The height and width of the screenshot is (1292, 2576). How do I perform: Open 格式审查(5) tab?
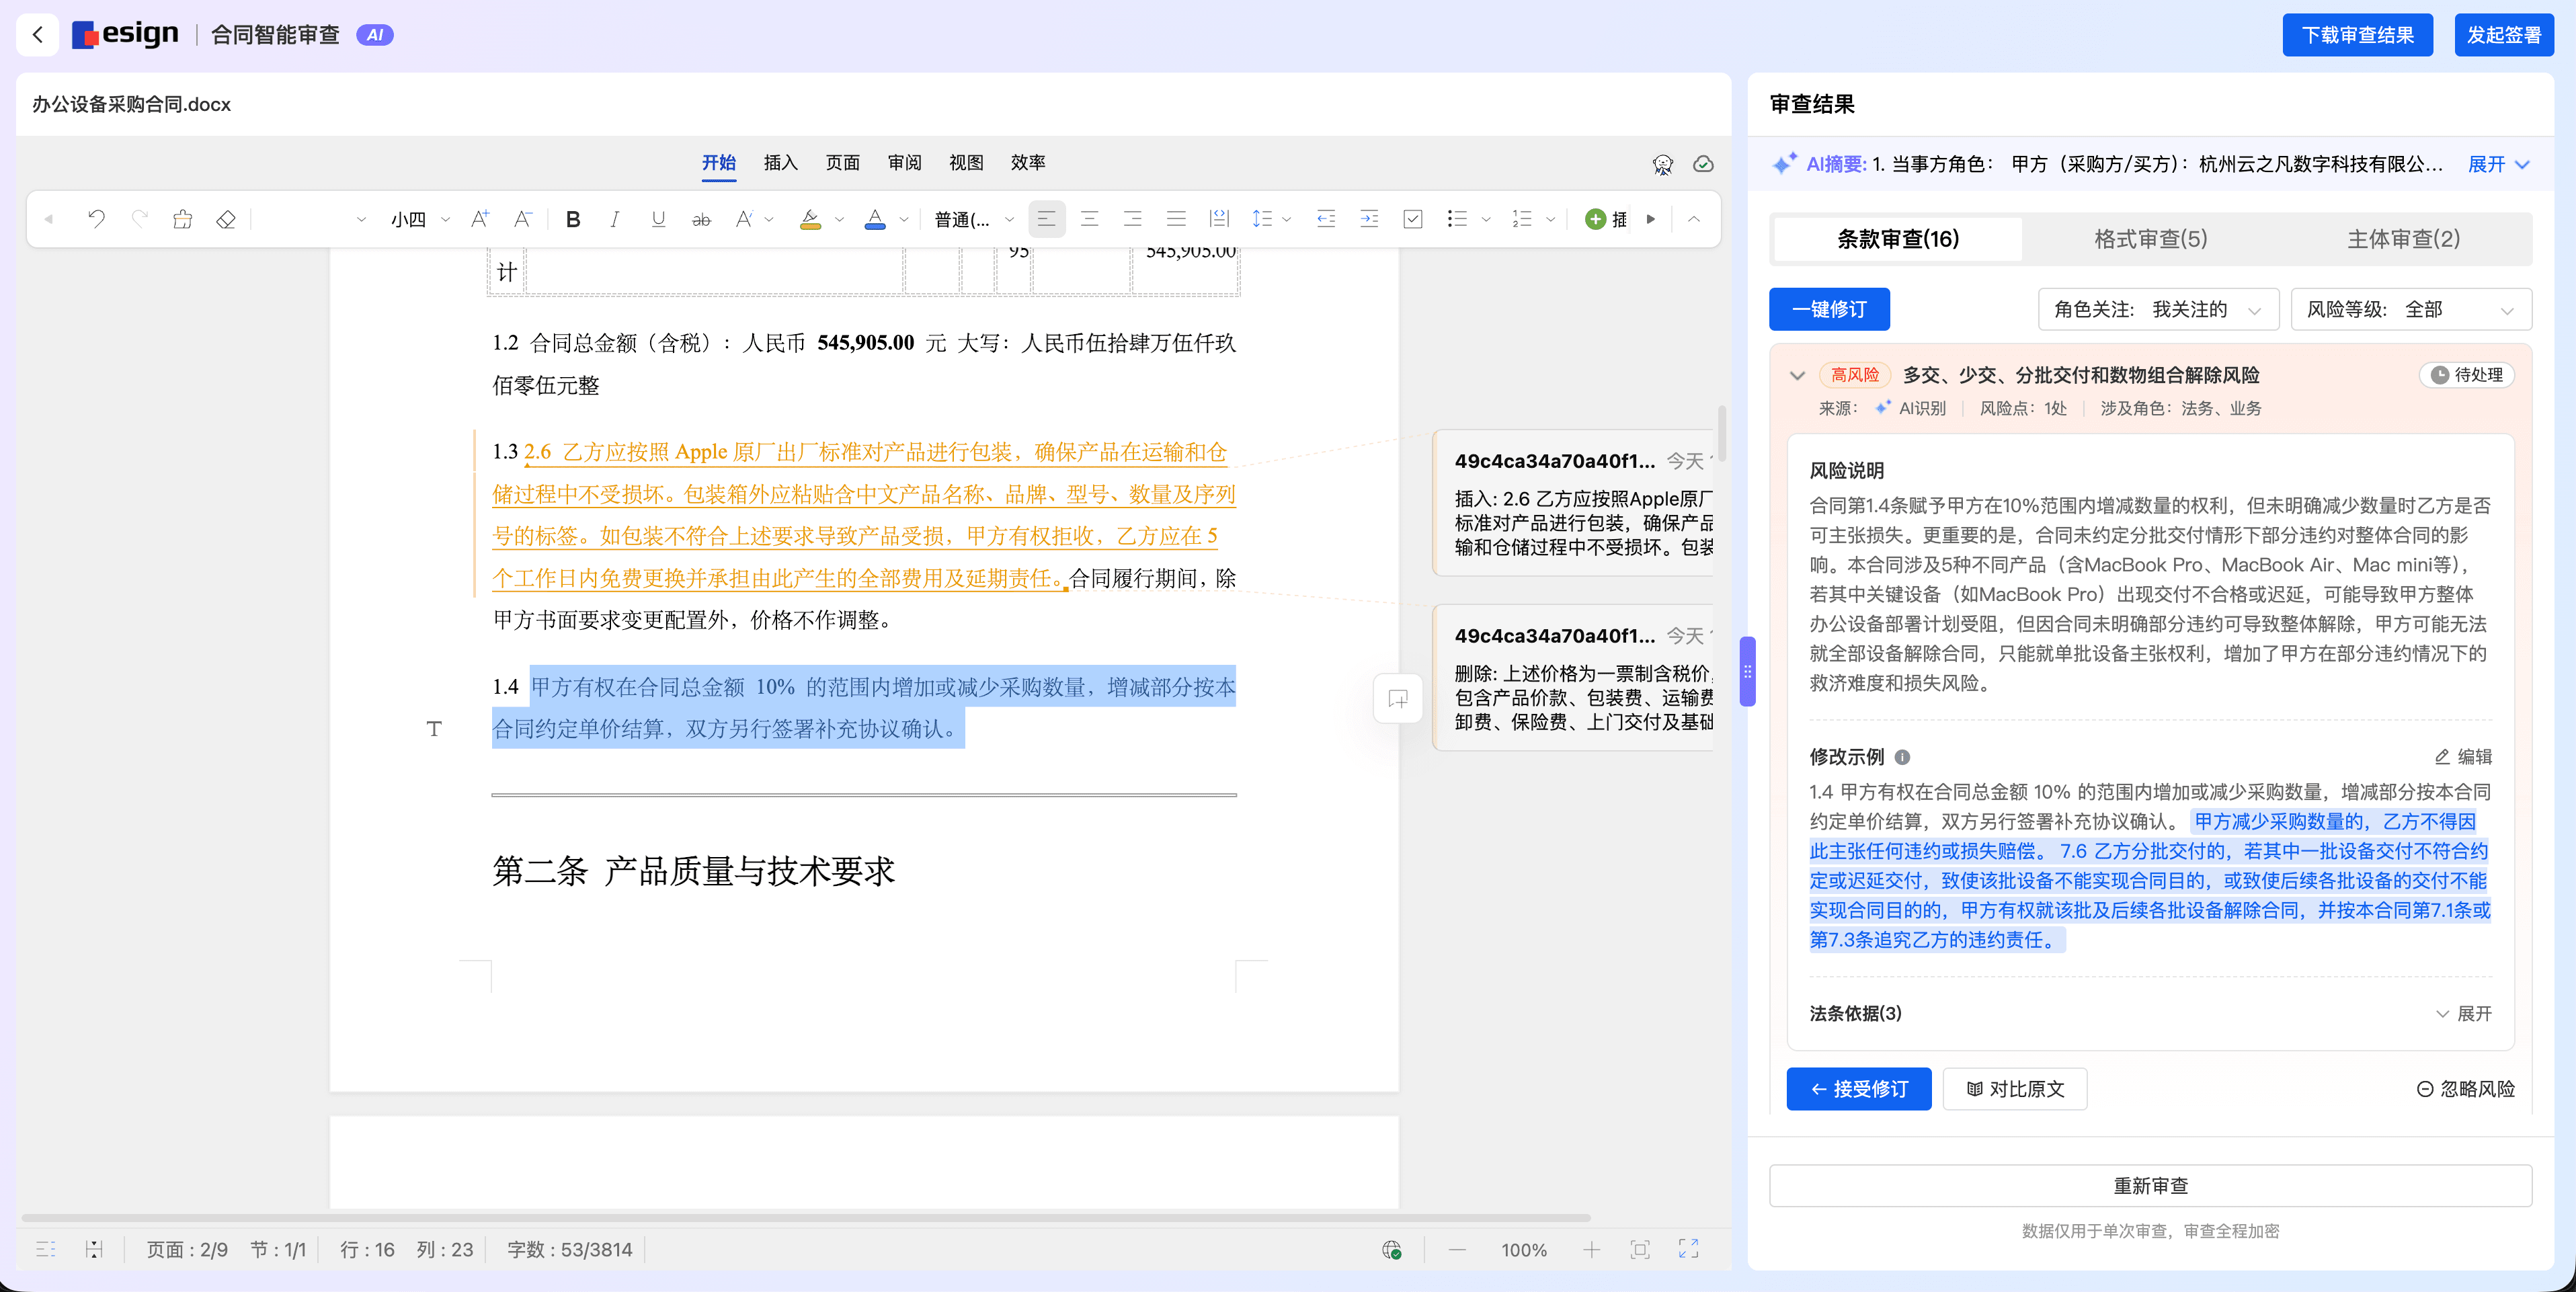[2151, 239]
